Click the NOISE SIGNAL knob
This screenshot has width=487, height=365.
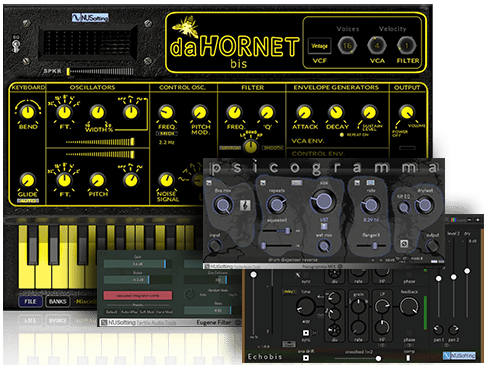pyautogui.click(x=166, y=180)
